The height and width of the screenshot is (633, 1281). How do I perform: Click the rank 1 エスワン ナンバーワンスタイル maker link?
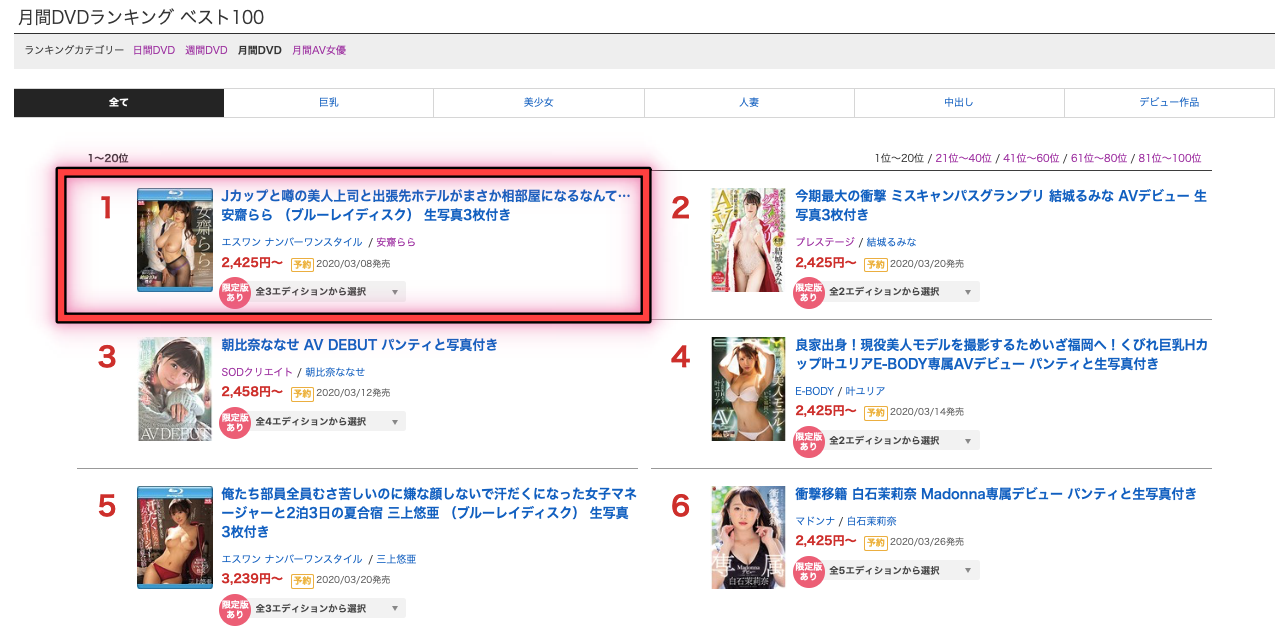click(x=292, y=242)
